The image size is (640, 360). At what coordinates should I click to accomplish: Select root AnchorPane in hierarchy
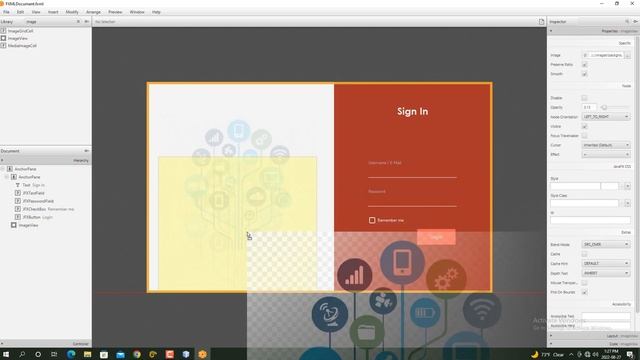click(x=25, y=169)
